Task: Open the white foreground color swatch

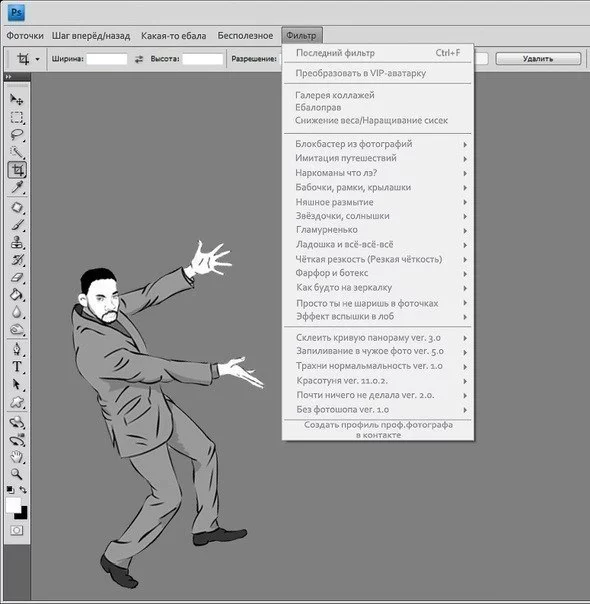Action: [x=13, y=505]
